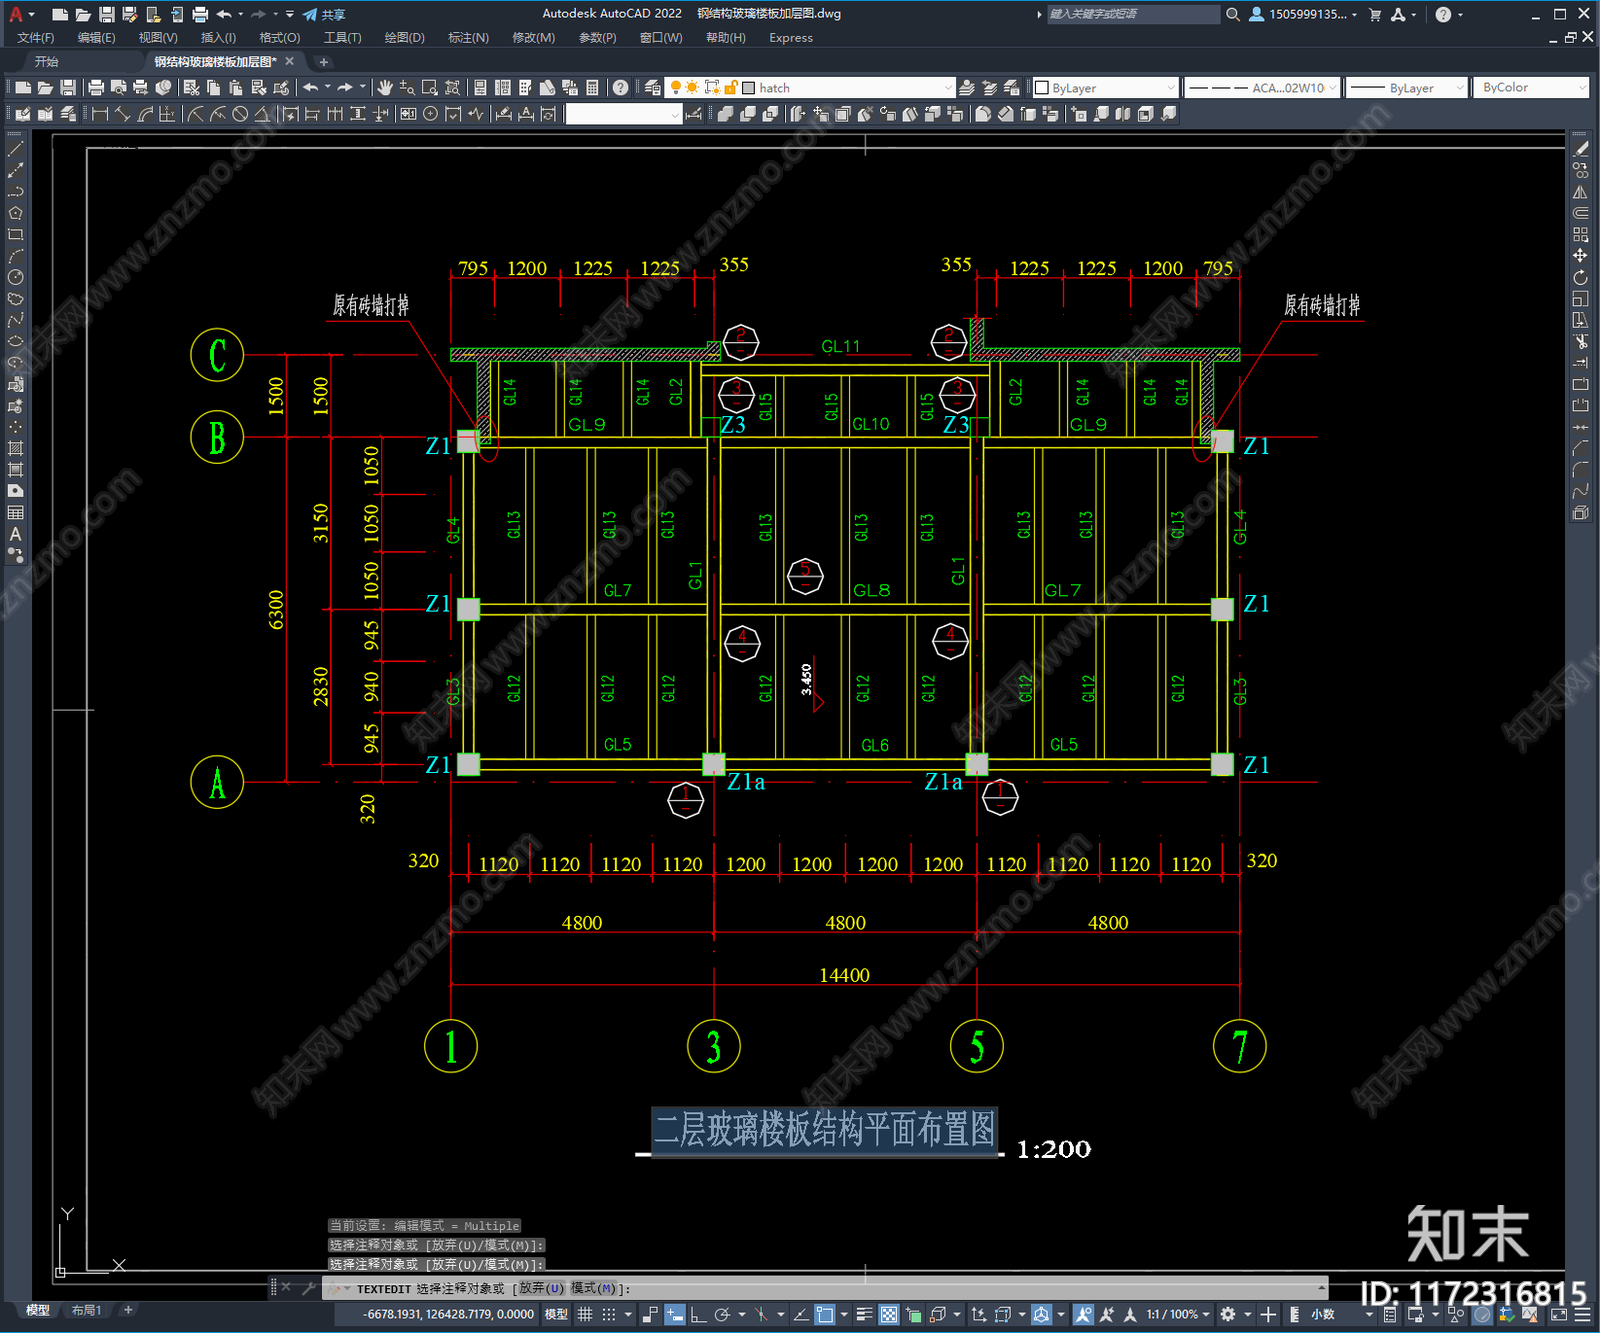
Task: Switch to the 开始 start tab
Action: tap(47, 62)
